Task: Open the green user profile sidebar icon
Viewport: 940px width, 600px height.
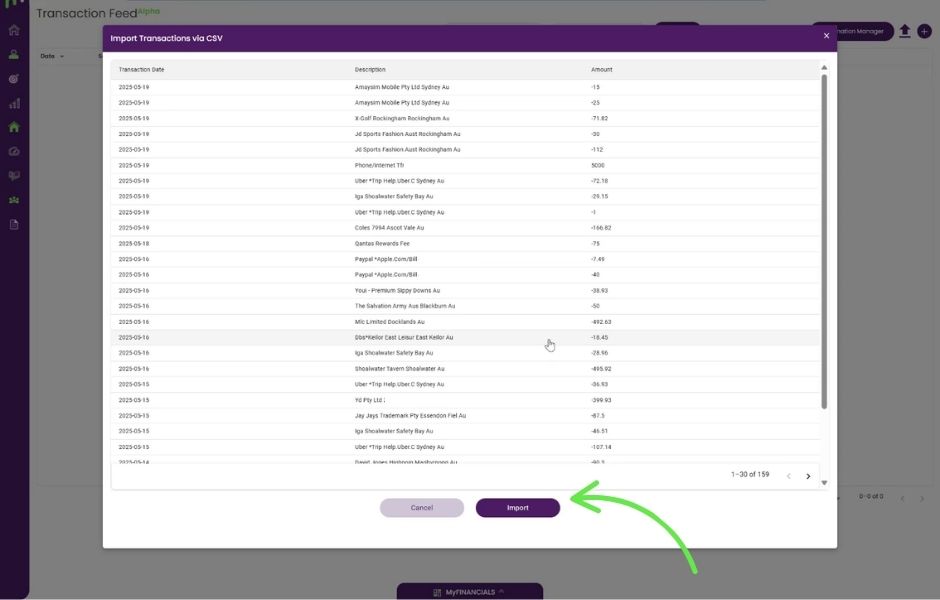Action: pos(14,55)
